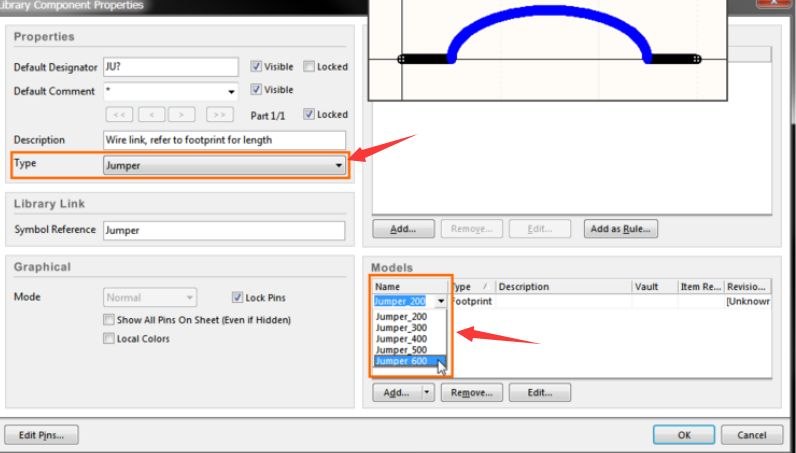Click the Vault column header
Viewport: 796px width, 453px height.
tap(655, 286)
